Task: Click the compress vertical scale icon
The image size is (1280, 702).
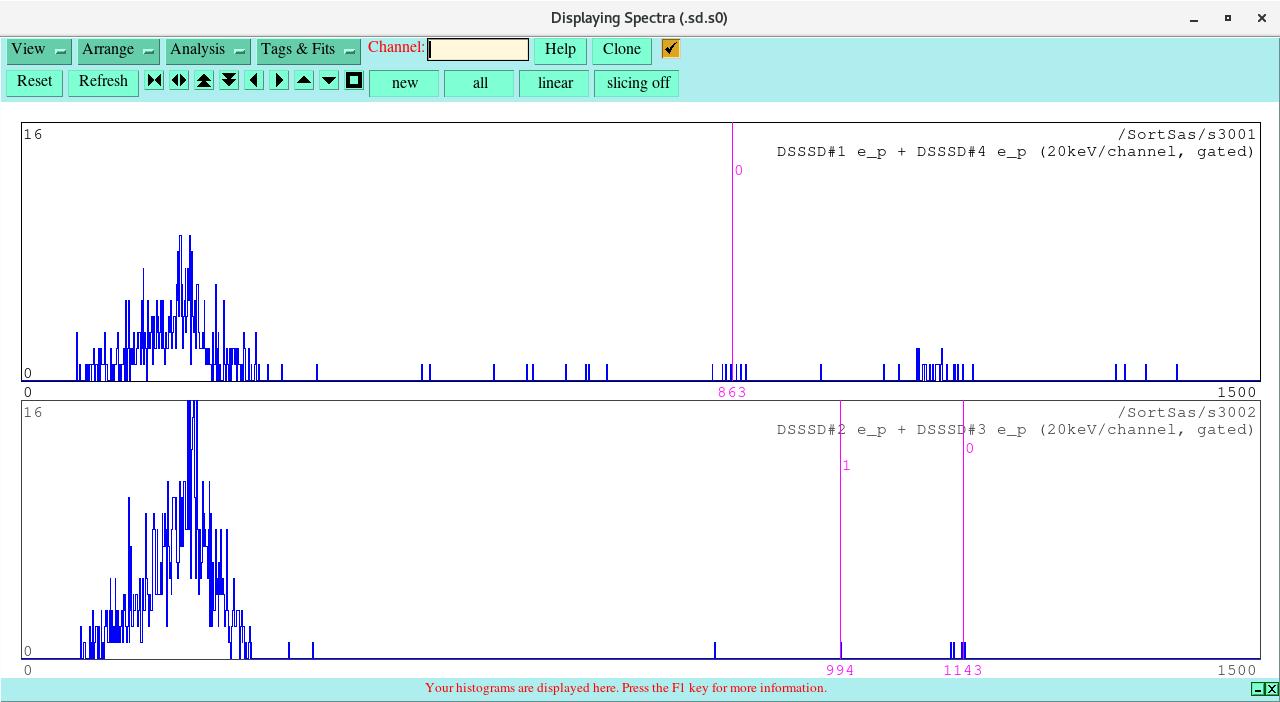Action: coord(228,80)
